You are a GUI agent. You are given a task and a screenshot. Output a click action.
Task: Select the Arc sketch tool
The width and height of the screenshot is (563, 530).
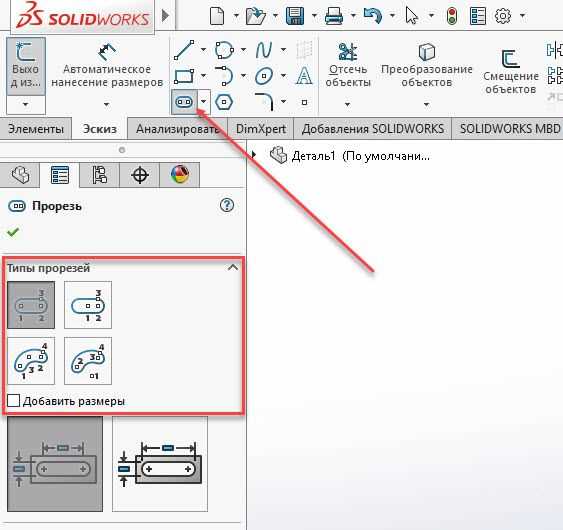coord(224,76)
